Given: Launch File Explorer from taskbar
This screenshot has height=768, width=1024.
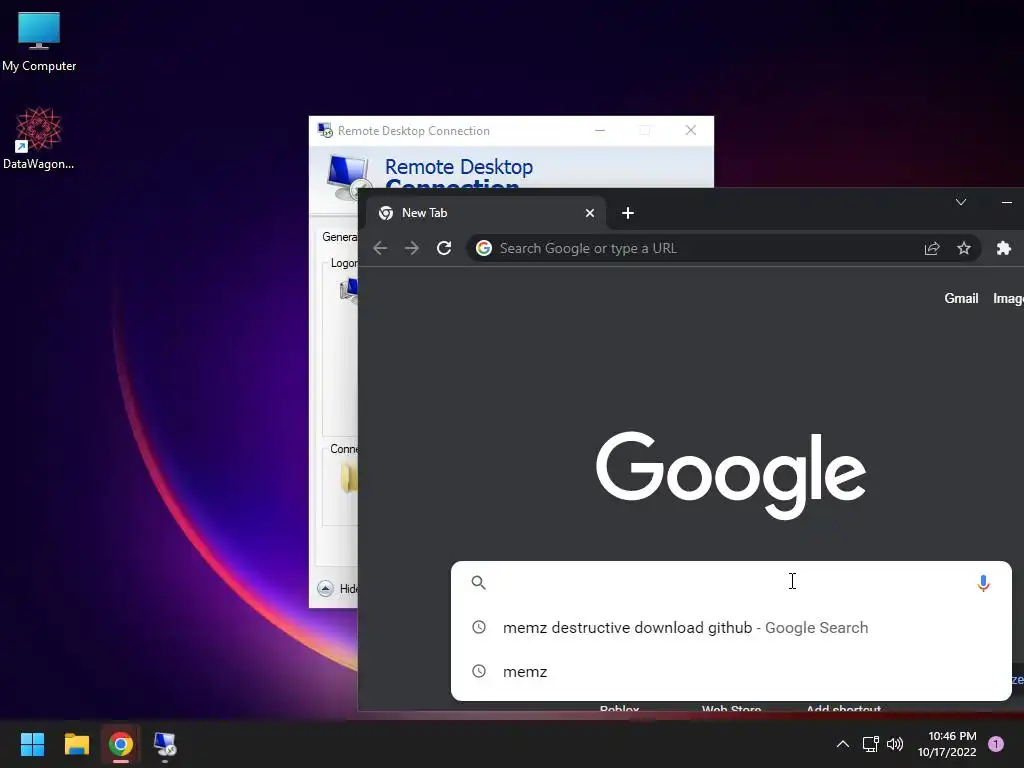Looking at the screenshot, I should coord(76,744).
